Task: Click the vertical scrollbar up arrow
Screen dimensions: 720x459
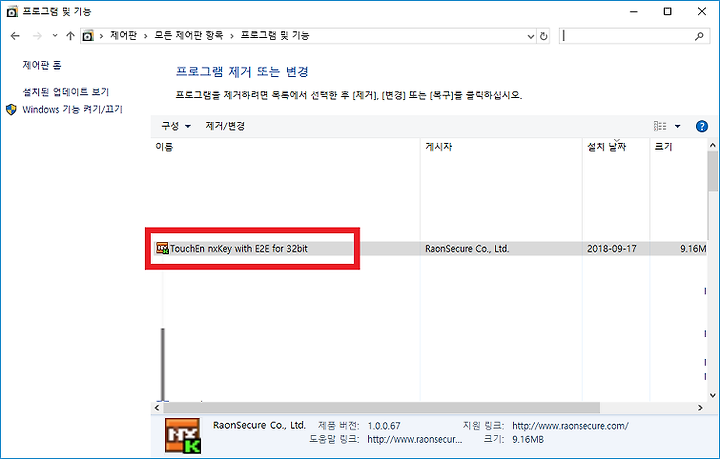Action: [x=713, y=145]
